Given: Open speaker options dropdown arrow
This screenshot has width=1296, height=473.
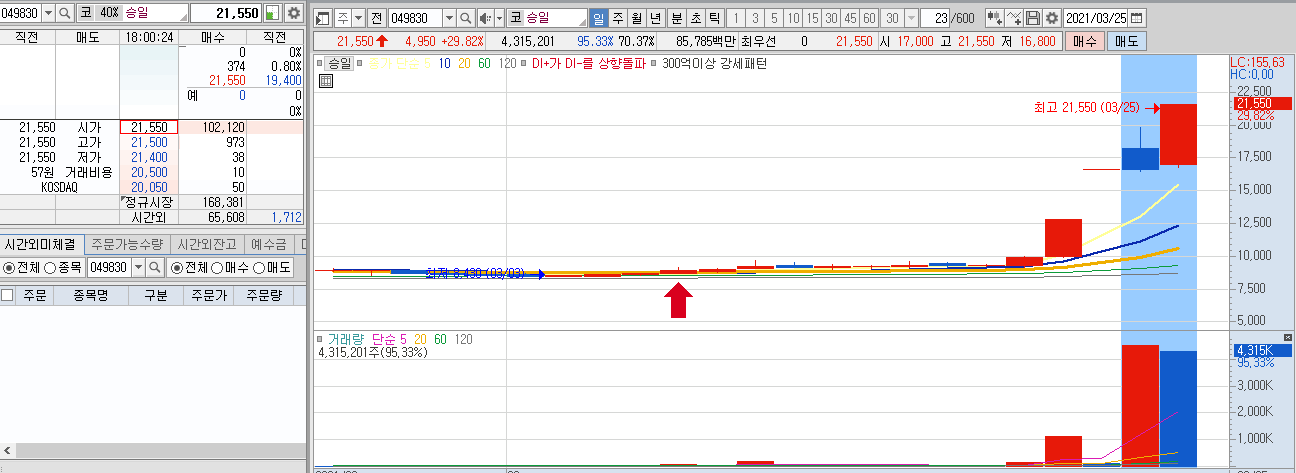Looking at the screenshot, I should (x=499, y=18).
